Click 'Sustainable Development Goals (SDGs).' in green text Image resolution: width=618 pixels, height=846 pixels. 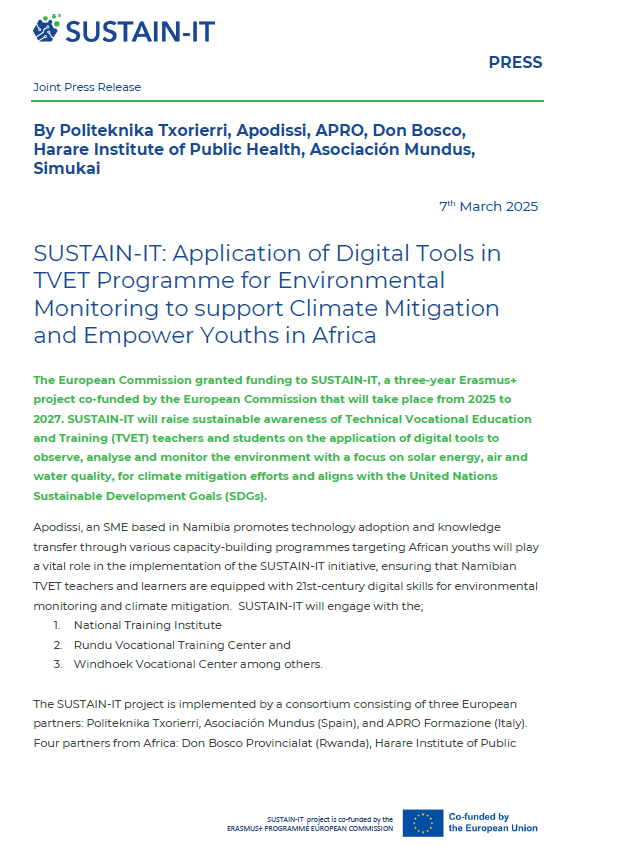tap(150, 496)
